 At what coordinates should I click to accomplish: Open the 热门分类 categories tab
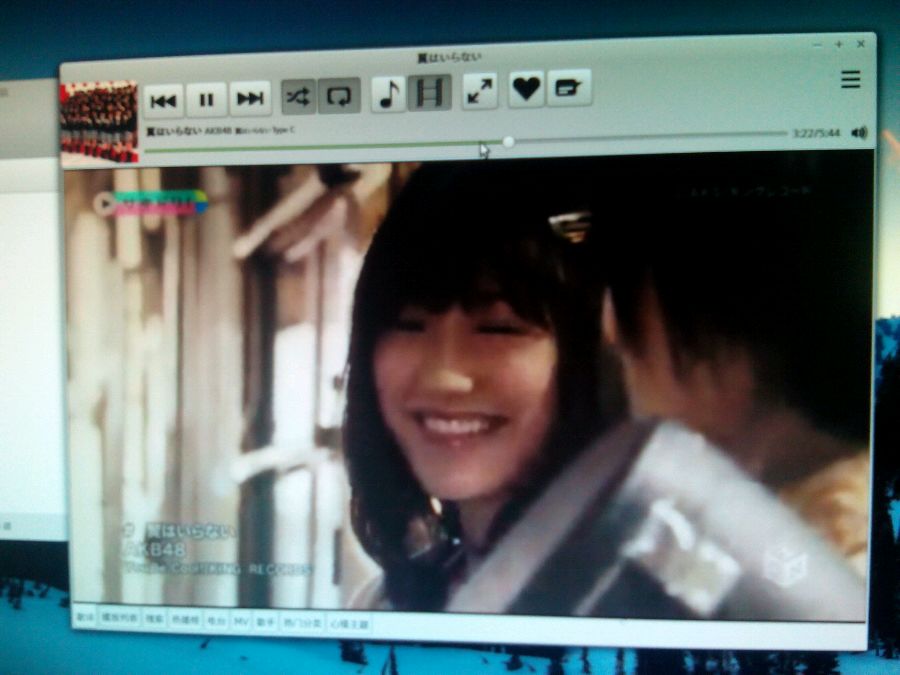tap(303, 623)
